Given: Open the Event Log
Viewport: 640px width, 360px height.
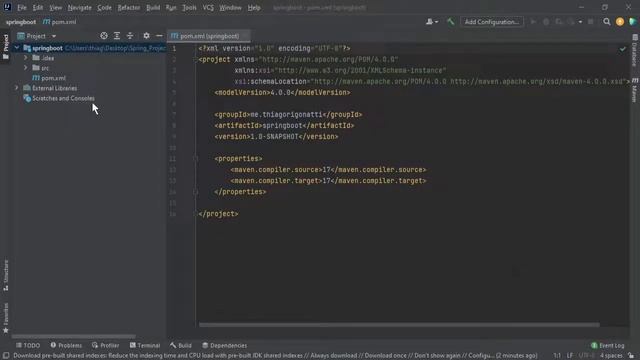Looking at the screenshot, I should click(x=608, y=345).
